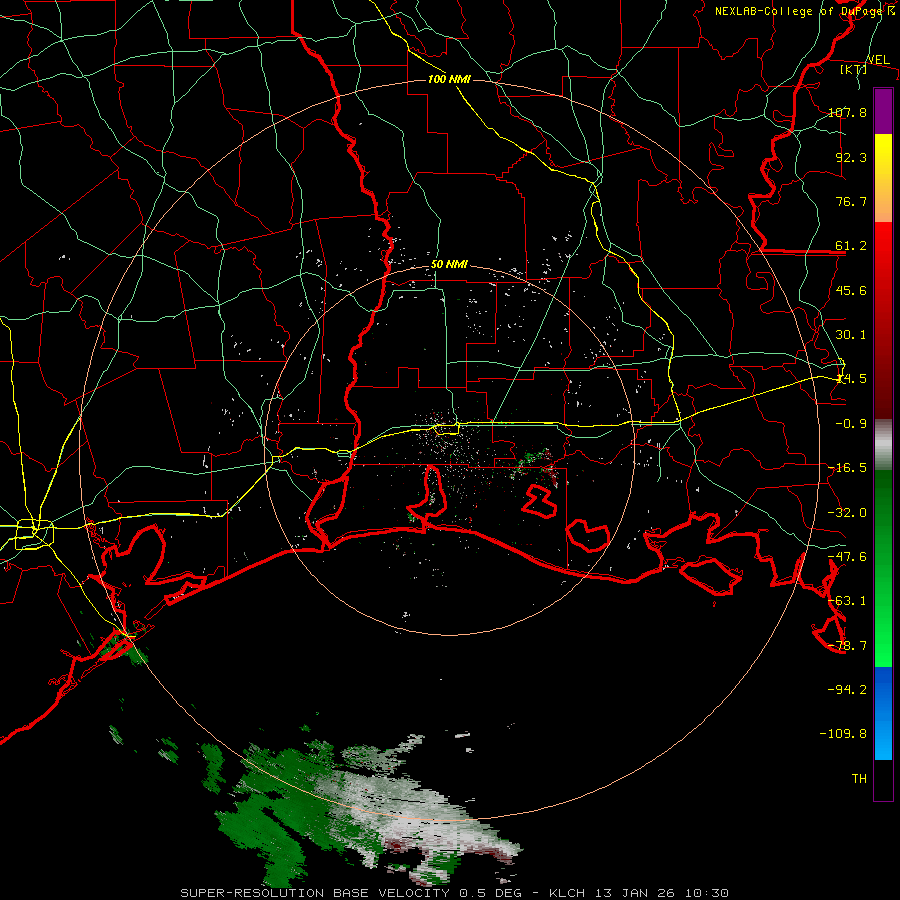This screenshot has width=900, height=900.
Task: Click the black TH segment of the color bar
Action: (x=883, y=780)
